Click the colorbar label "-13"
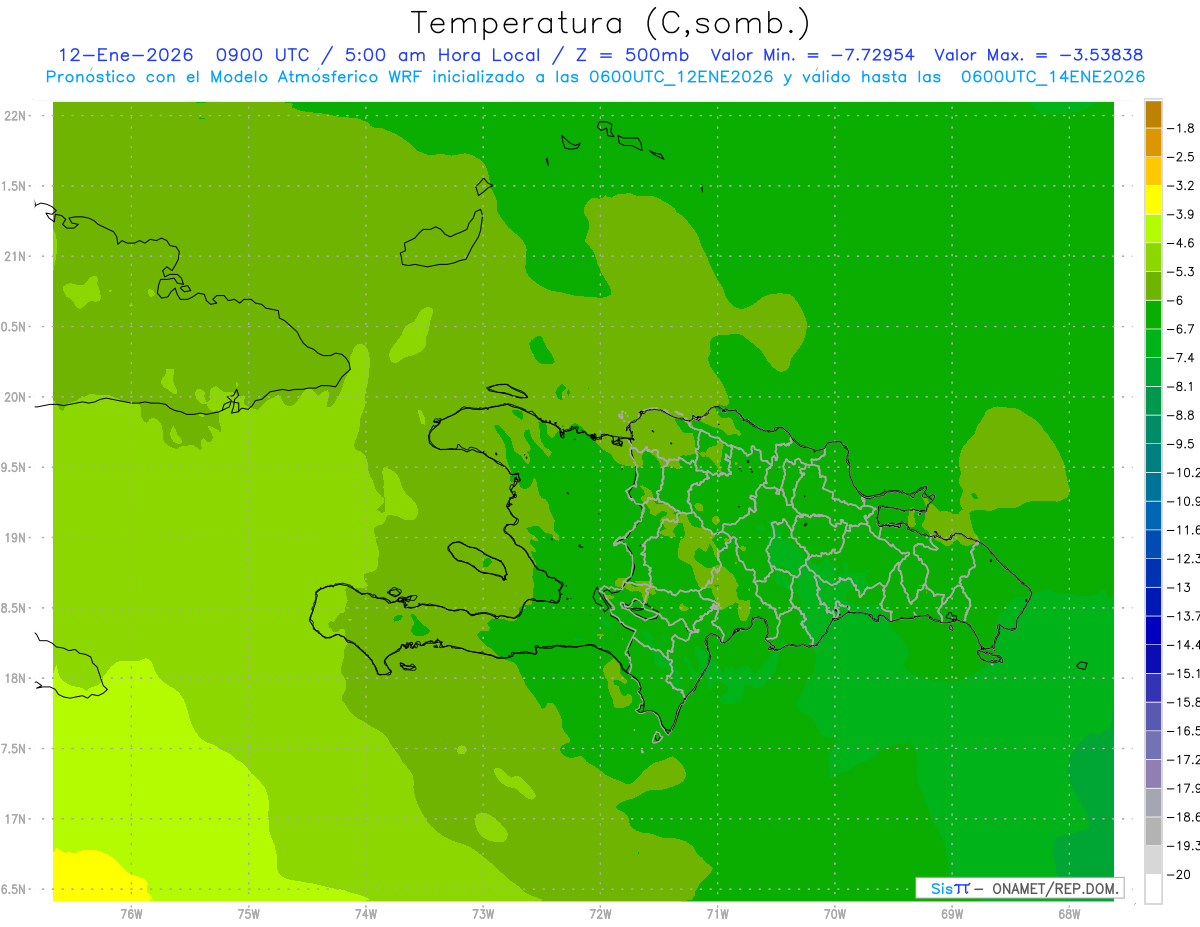Viewport: 1200px width, 927px height. pos(1180,587)
